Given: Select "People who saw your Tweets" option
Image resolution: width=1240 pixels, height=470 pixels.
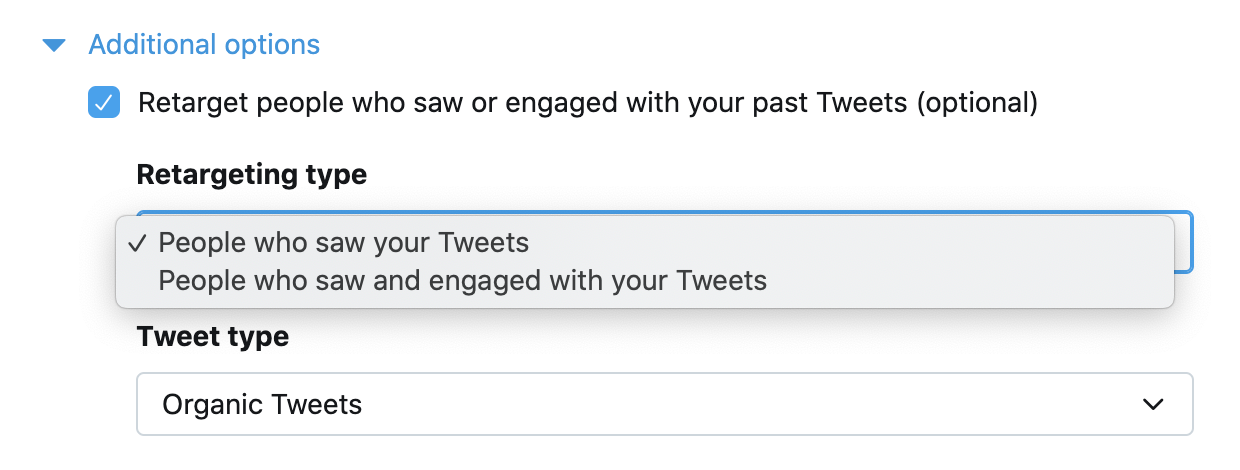Looking at the screenshot, I should (x=343, y=243).
